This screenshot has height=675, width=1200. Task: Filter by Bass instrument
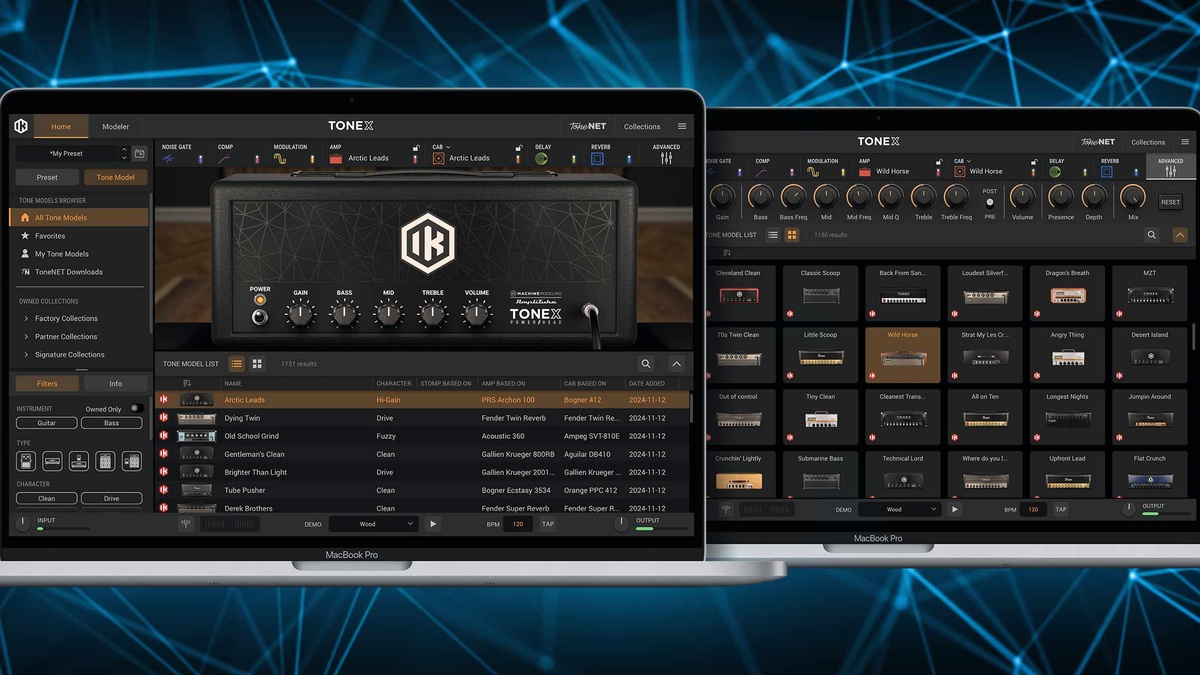(x=111, y=423)
